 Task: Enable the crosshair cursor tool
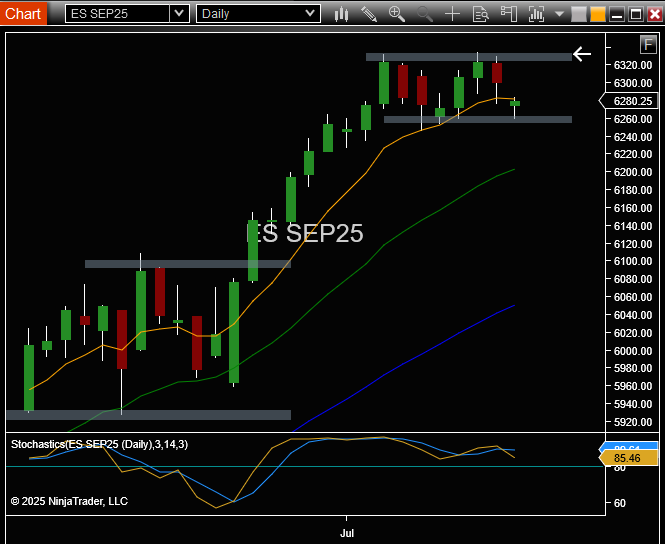coord(453,14)
